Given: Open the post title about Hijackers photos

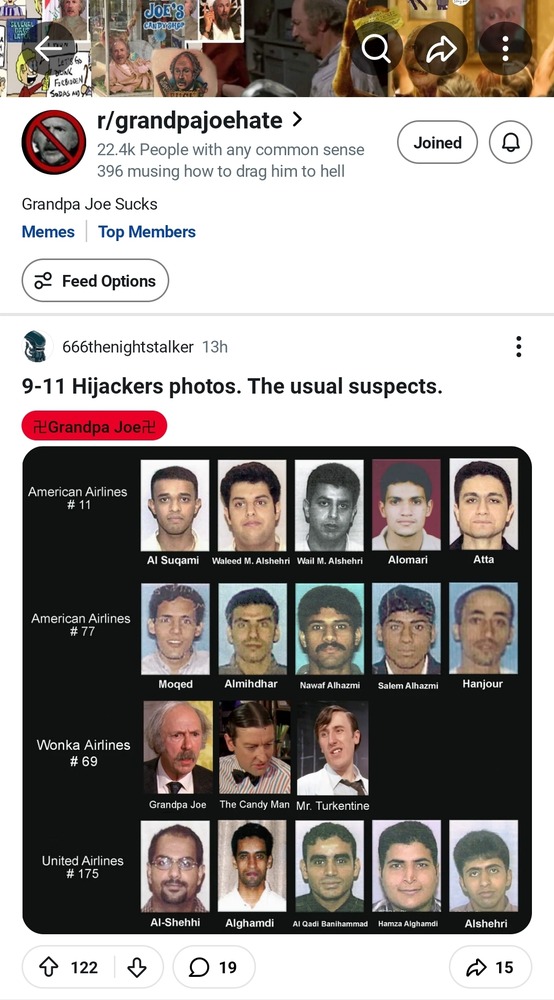Looking at the screenshot, I should [232, 386].
